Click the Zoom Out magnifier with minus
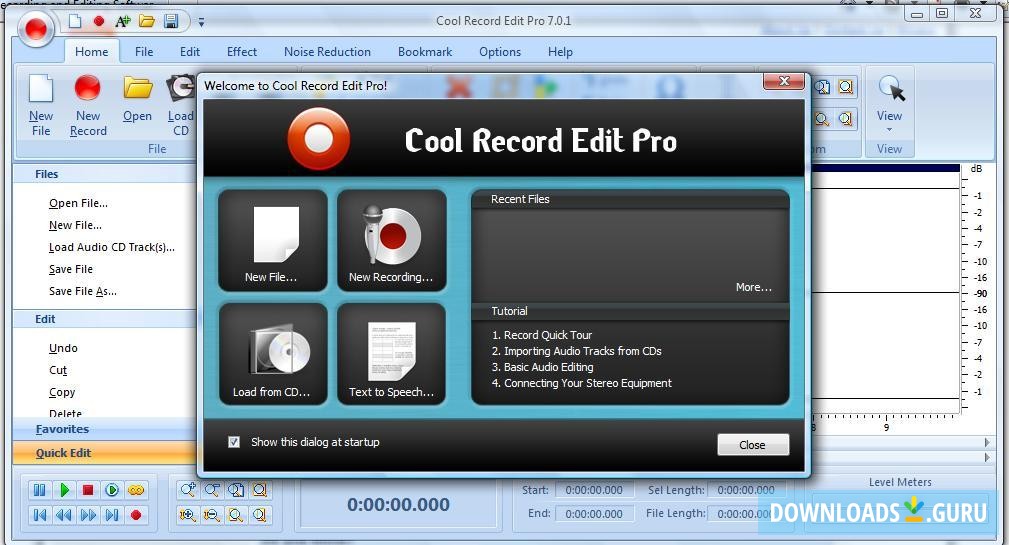Viewport: 1009px width, 545px height. [x=212, y=490]
